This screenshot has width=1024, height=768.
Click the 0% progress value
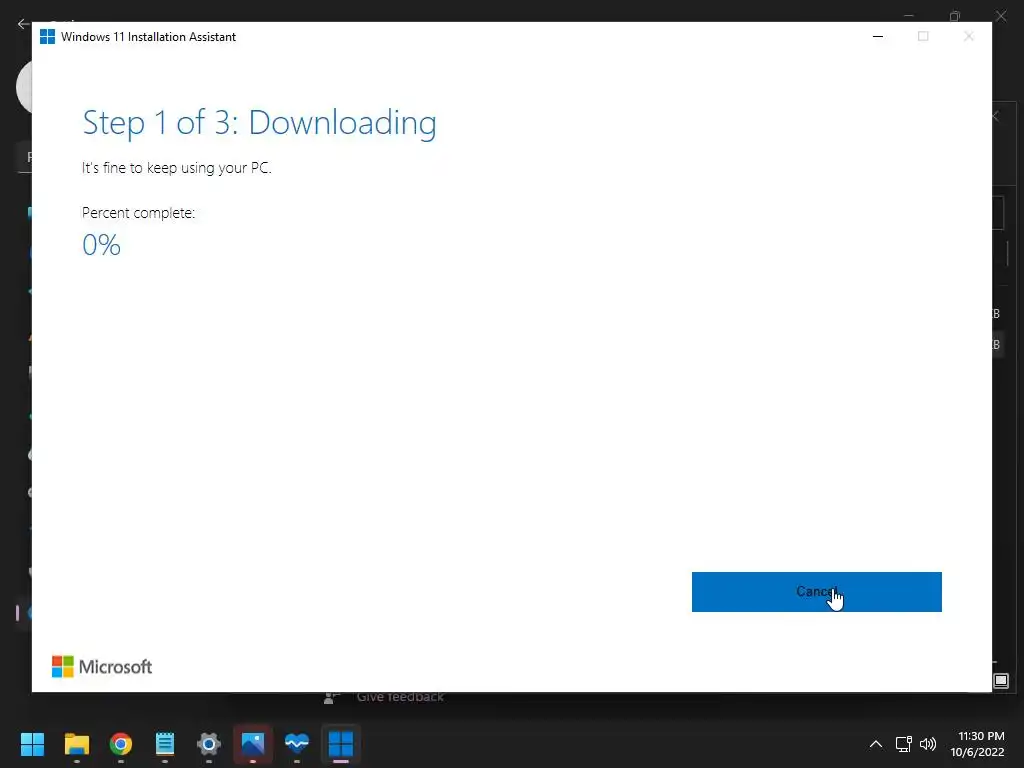tap(101, 245)
